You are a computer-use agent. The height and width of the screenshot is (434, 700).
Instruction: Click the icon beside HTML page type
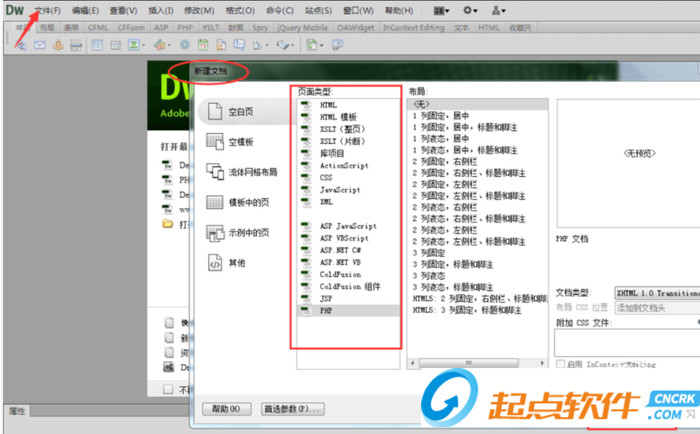tap(306, 105)
